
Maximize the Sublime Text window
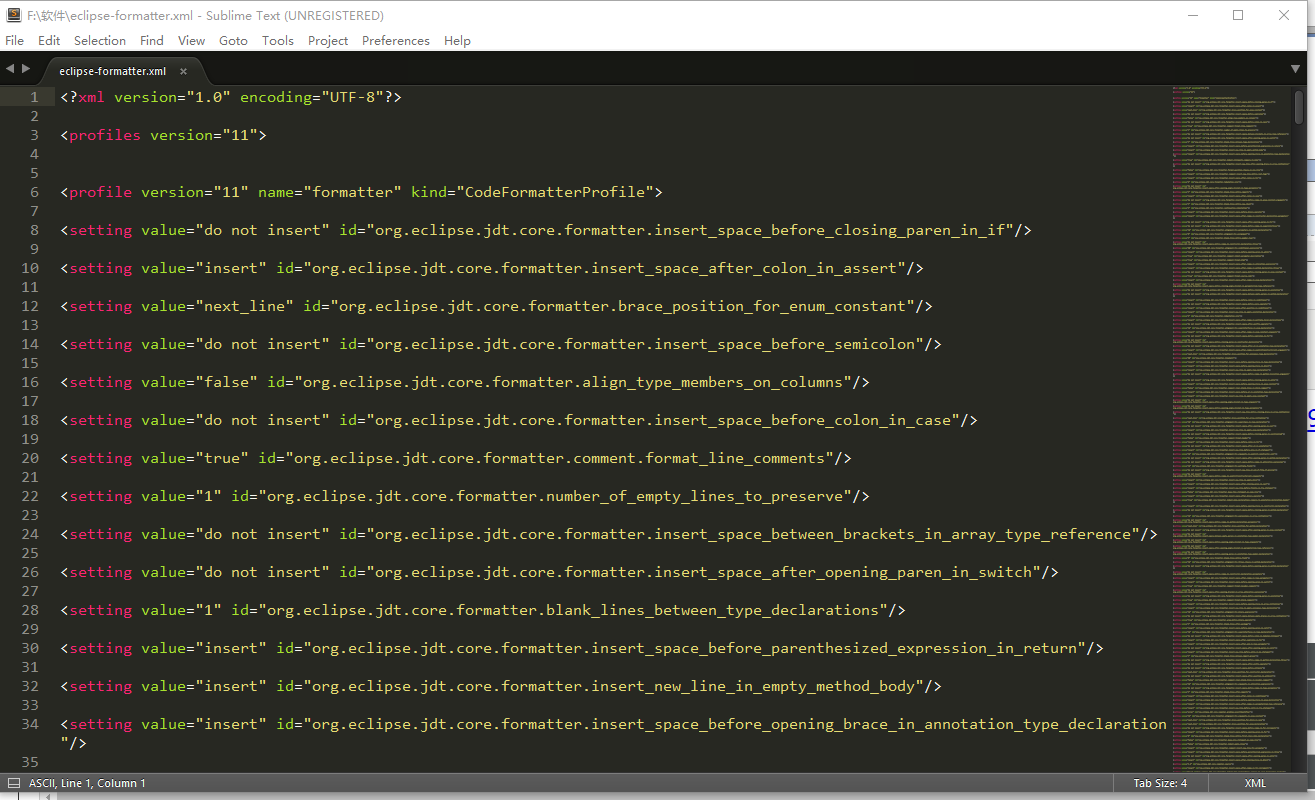point(1238,16)
